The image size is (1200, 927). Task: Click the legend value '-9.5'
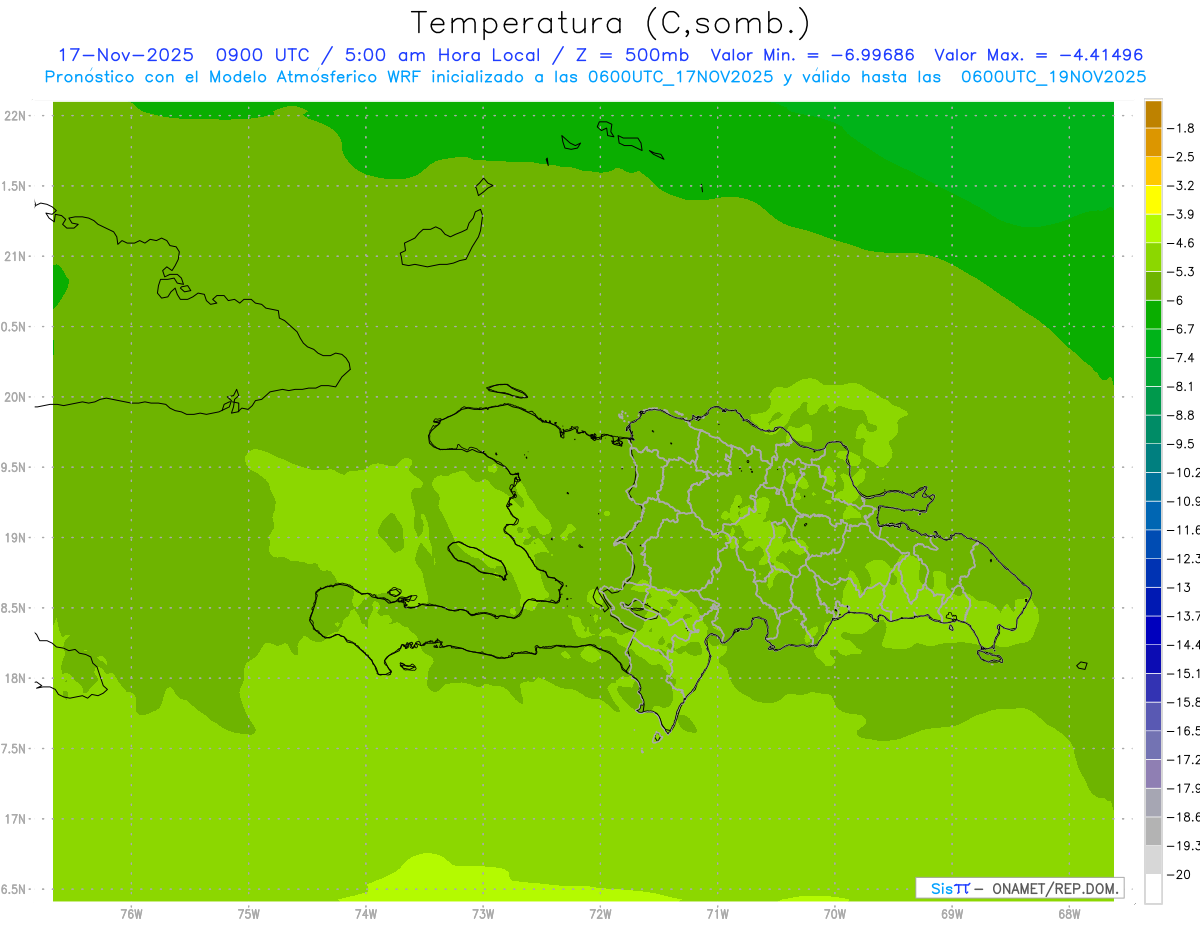click(1181, 444)
